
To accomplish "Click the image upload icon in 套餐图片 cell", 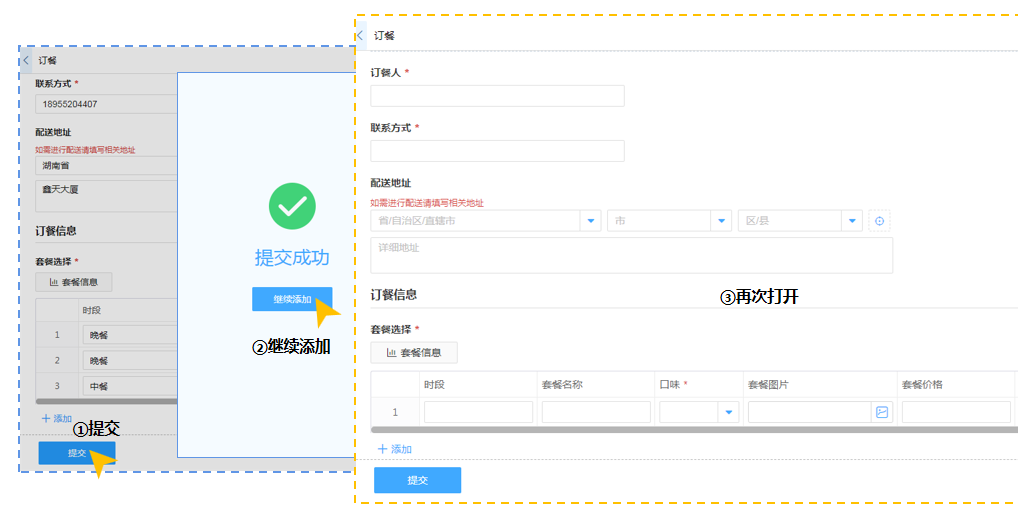I will click(881, 412).
